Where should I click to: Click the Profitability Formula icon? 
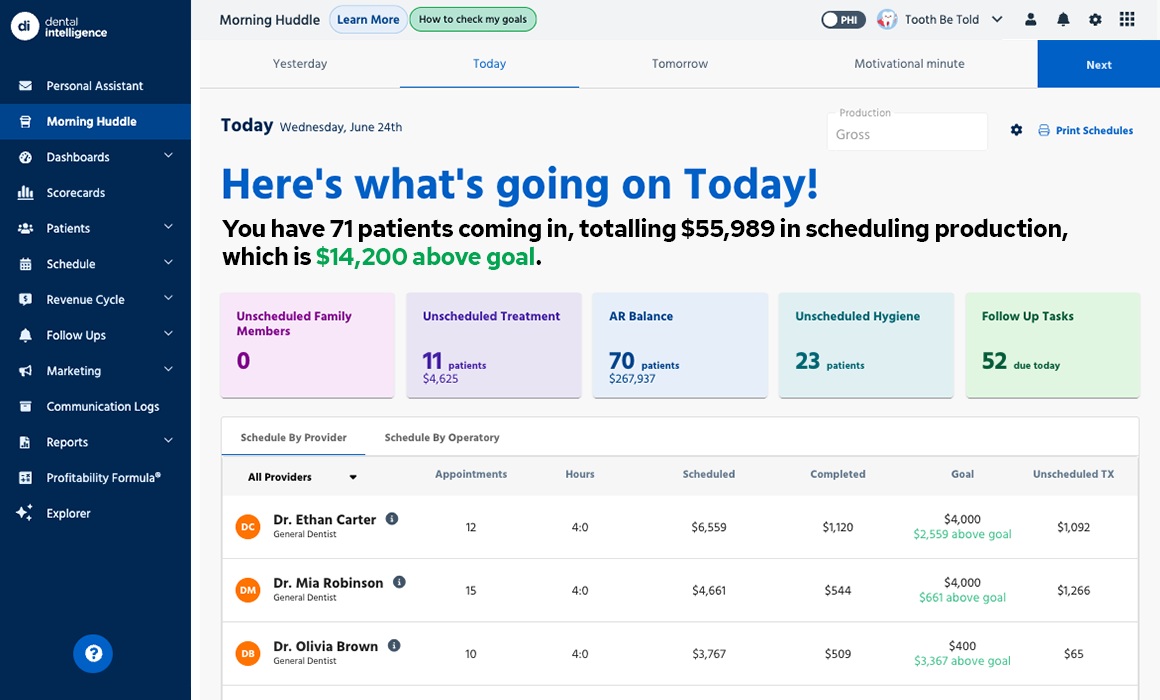[x=25, y=477]
